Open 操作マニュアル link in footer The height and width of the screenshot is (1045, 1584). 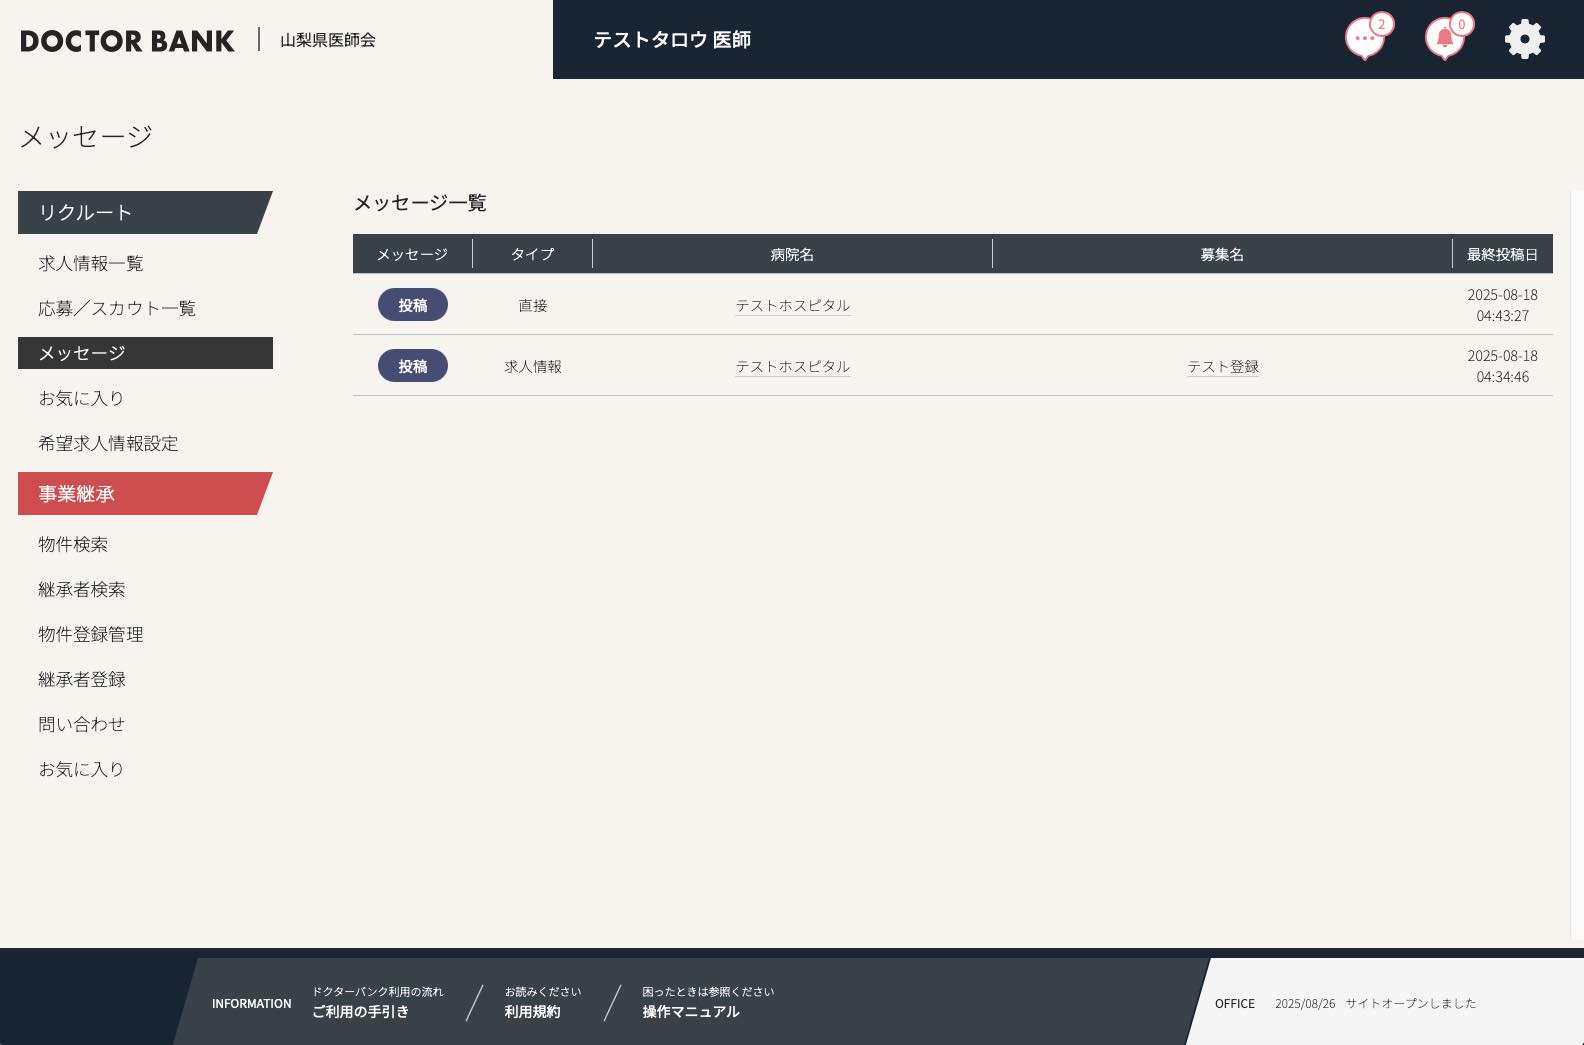(x=691, y=1011)
